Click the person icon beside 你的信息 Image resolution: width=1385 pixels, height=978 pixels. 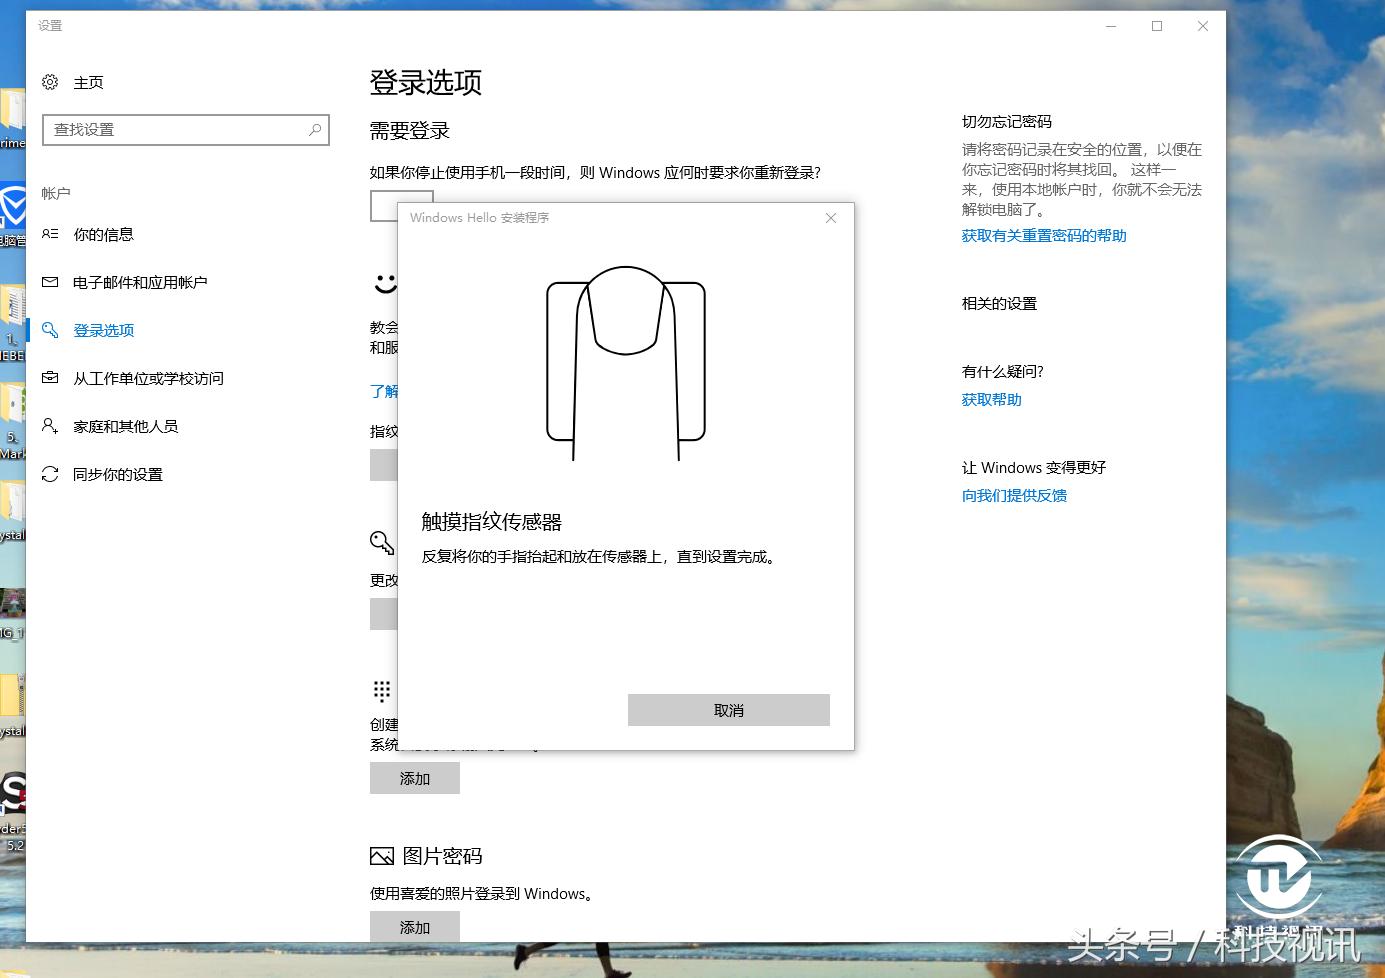click(x=50, y=234)
